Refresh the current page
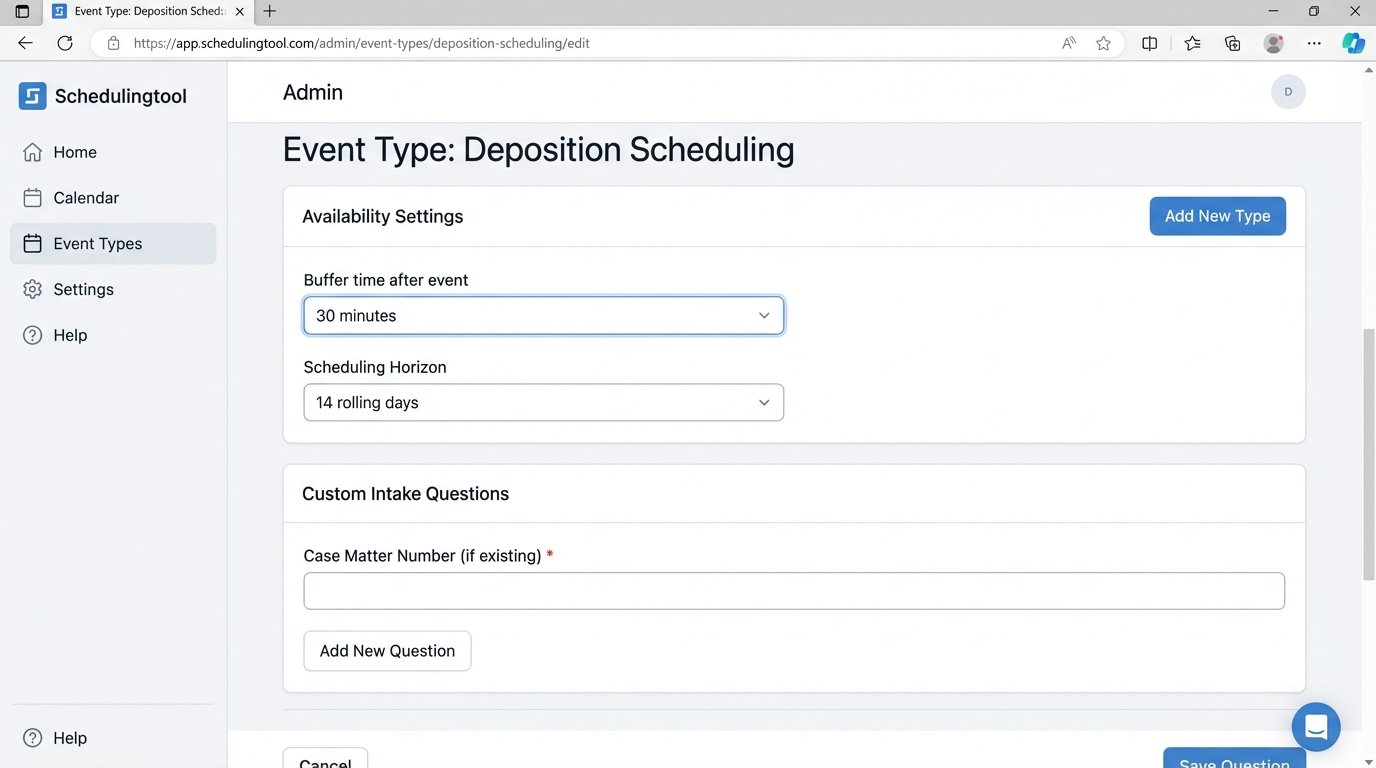The height and width of the screenshot is (768, 1376). tap(65, 42)
